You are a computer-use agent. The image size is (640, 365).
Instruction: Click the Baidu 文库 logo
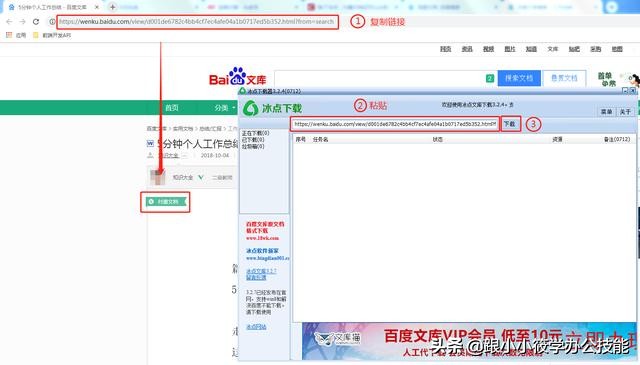tap(238, 76)
